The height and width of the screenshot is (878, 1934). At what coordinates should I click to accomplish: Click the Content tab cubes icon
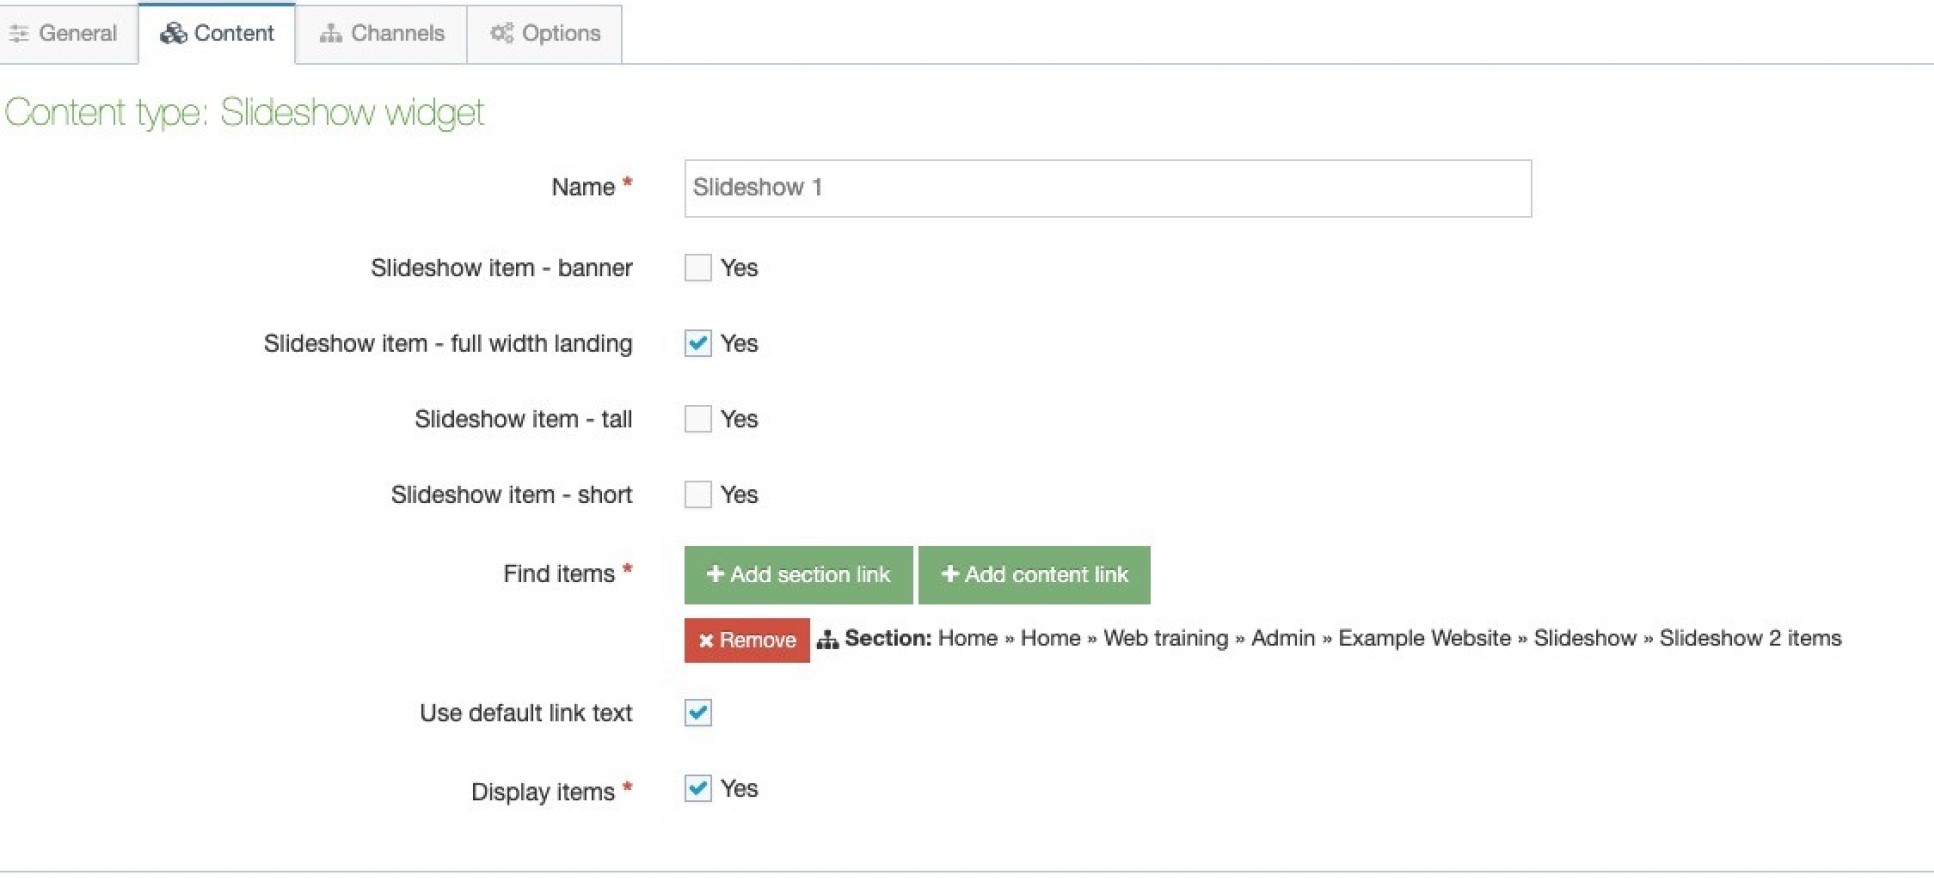point(173,34)
